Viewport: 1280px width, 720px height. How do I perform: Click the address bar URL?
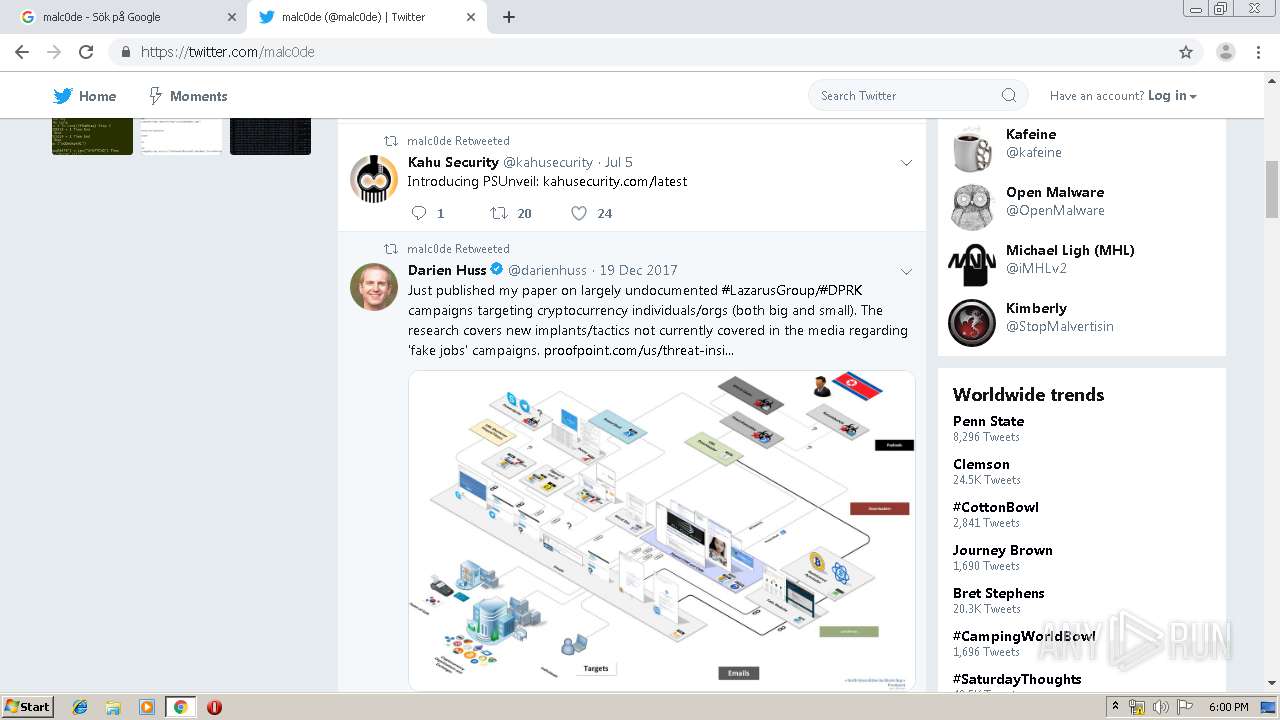tap(228, 52)
